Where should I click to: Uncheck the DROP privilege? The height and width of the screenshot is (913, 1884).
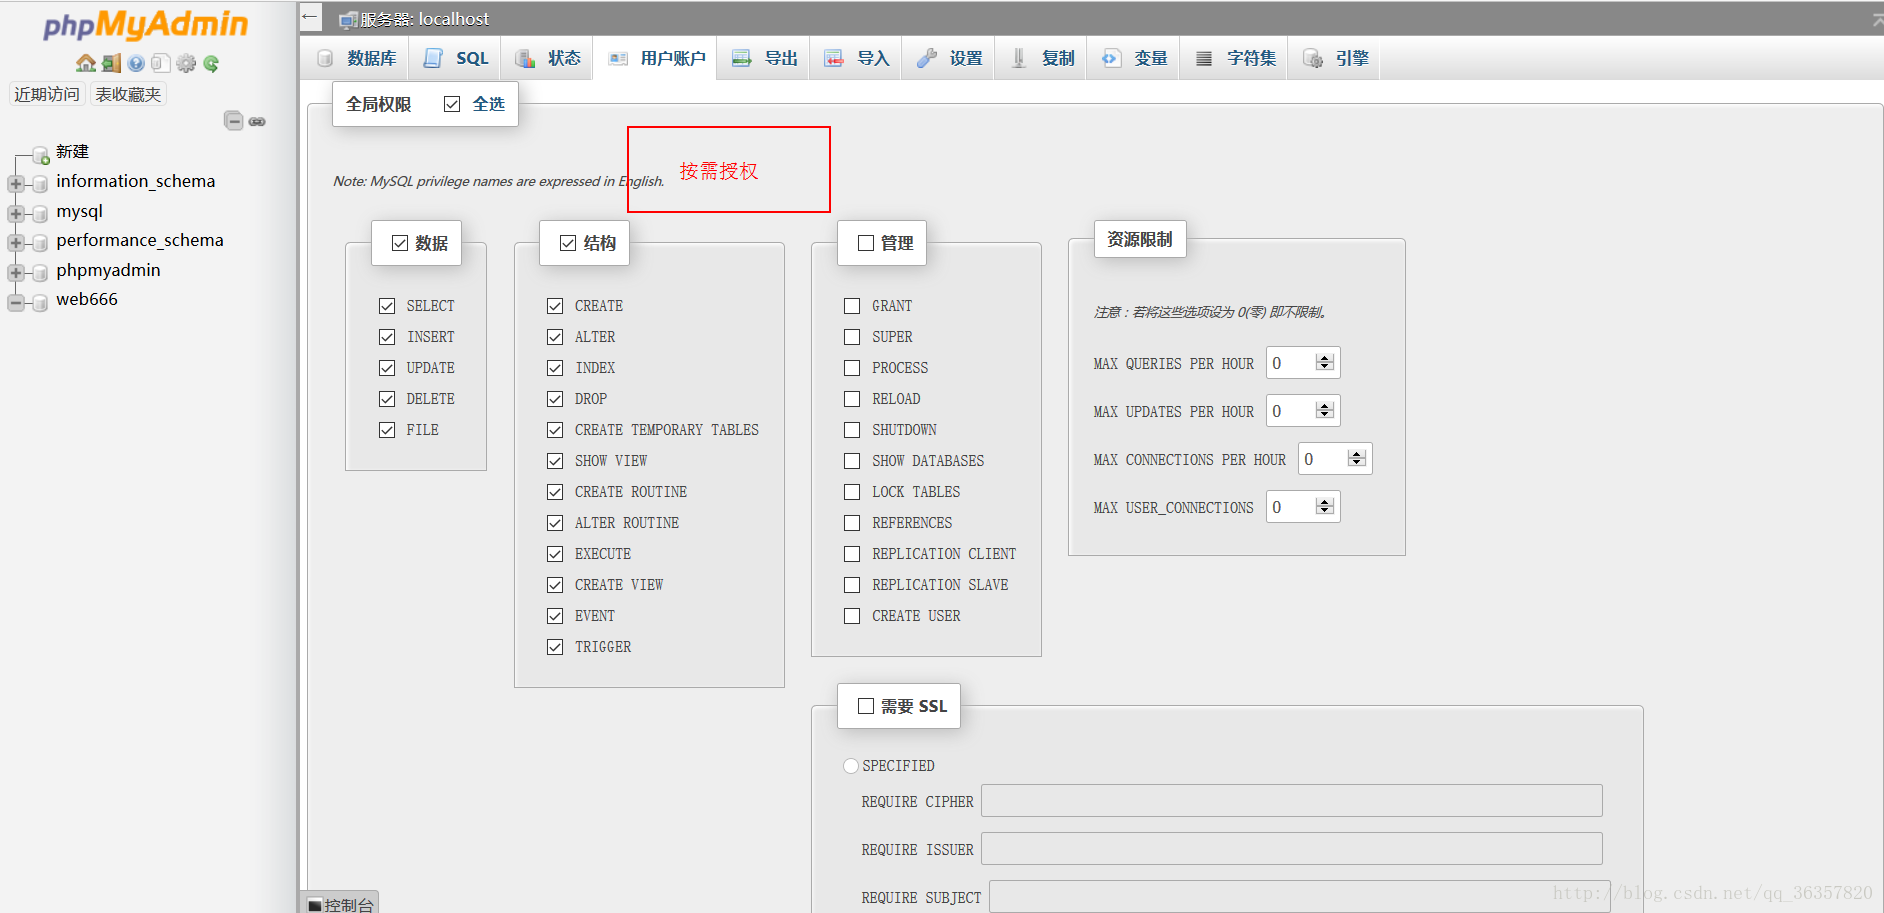point(555,399)
